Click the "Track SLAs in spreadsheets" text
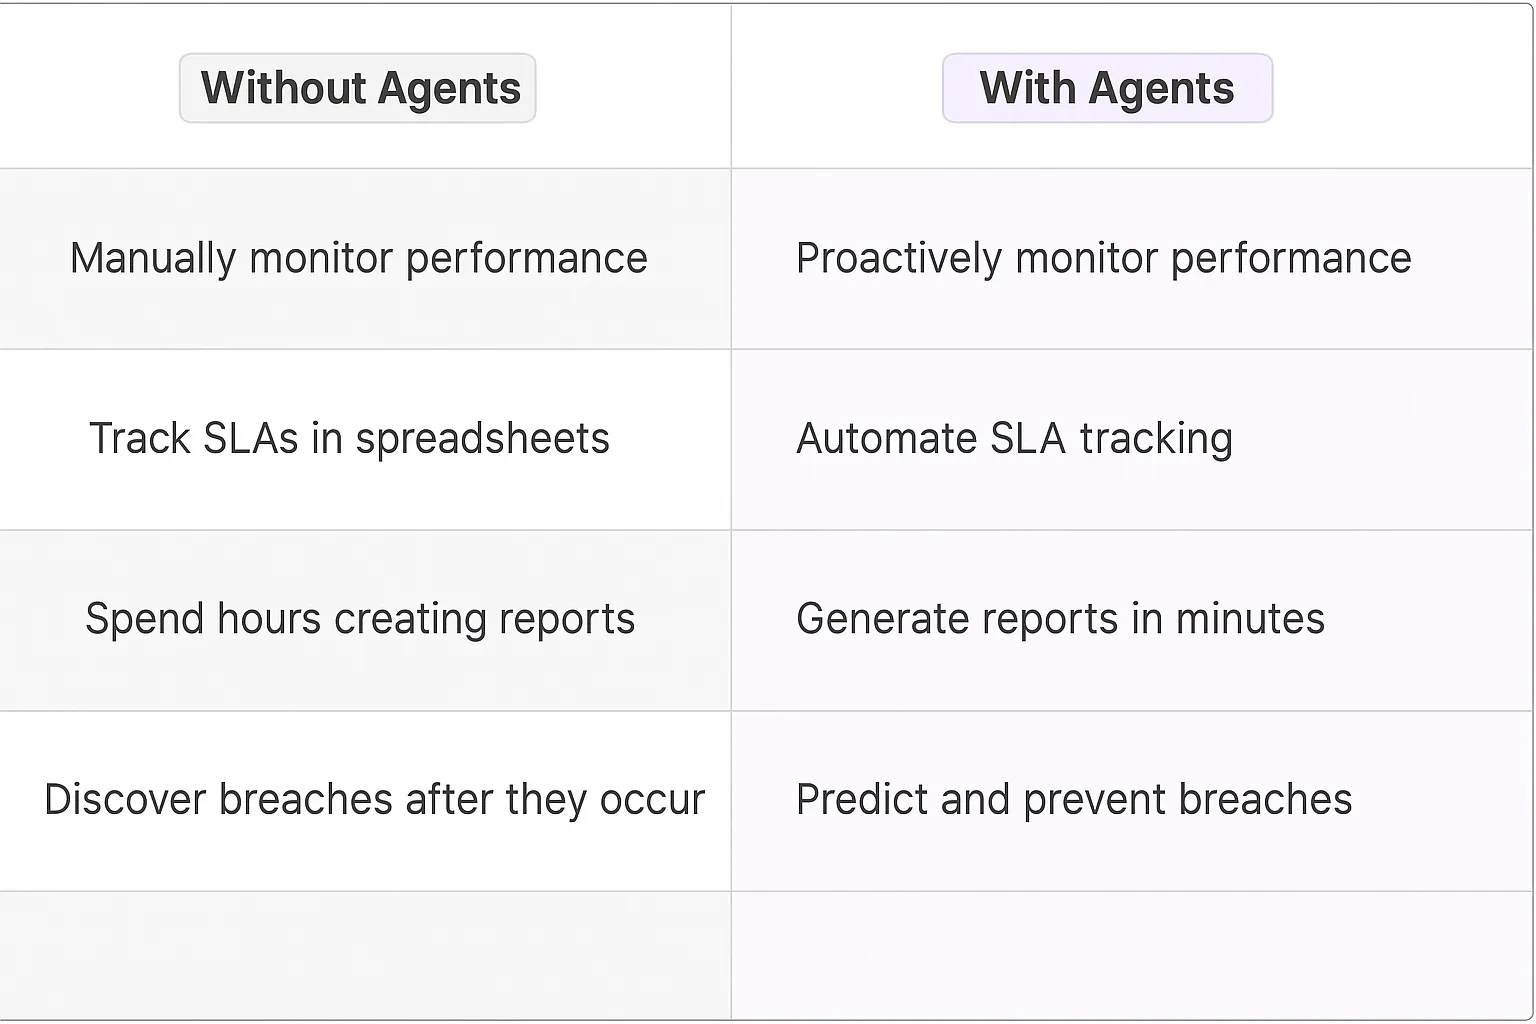The image size is (1536, 1024). pos(349,438)
